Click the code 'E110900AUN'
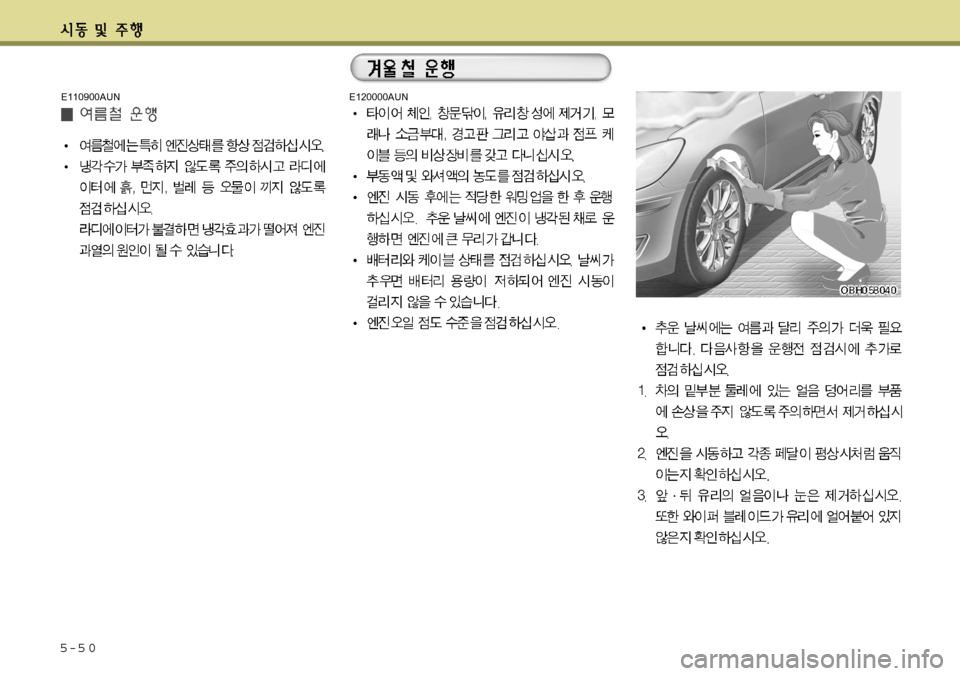This screenshot has height=676, width=960. point(91,97)
